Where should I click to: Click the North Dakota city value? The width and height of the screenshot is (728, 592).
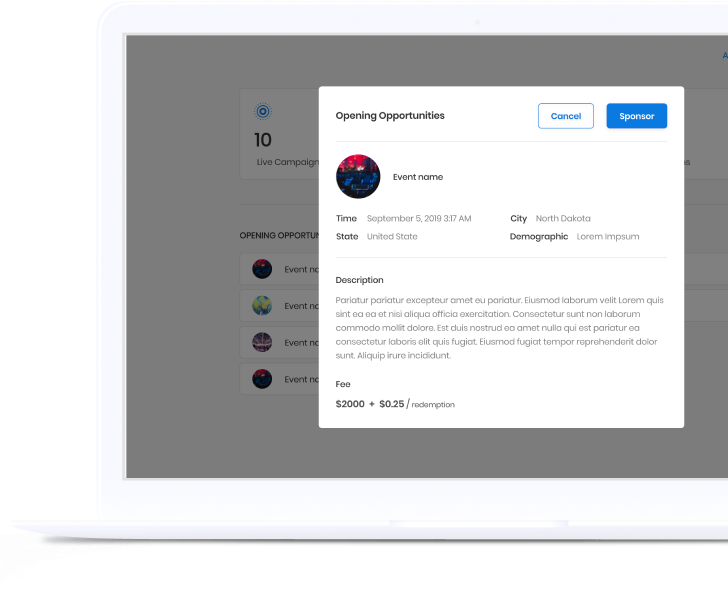[563, 218]
